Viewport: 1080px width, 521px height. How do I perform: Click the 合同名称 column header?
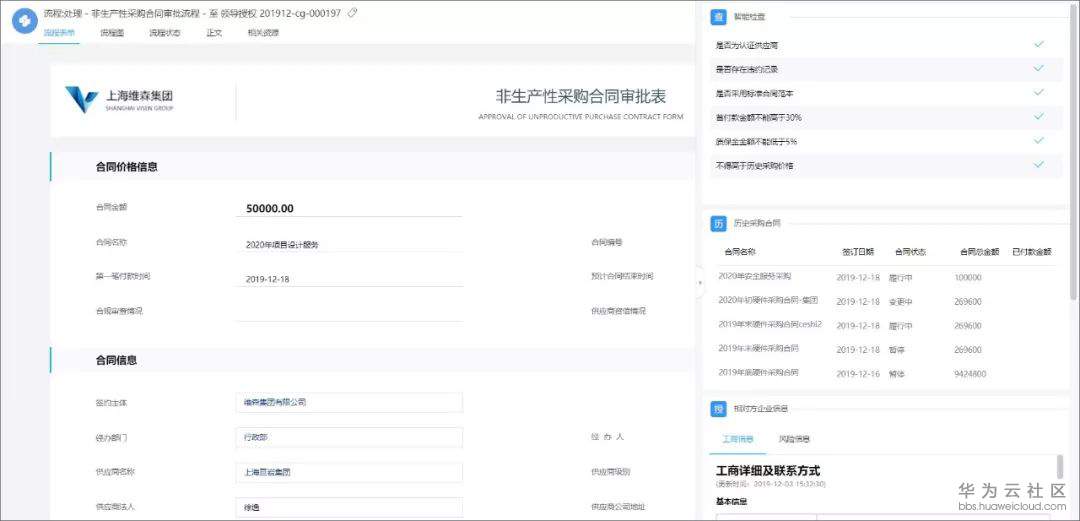pyautogui.click(x=740, y=252)
